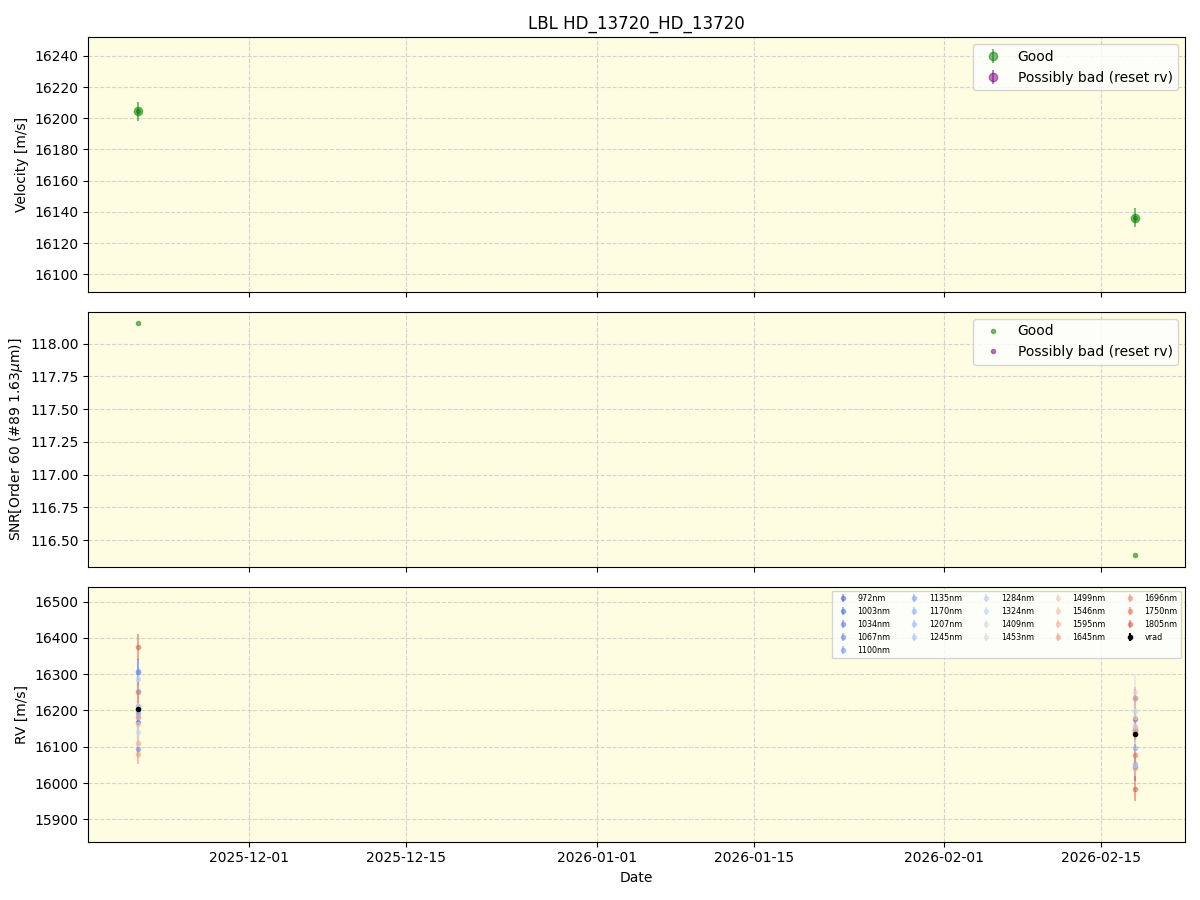Click the lowest red point near 15985 in RV panel
1200x900 pixels.
coord(1135,789)
